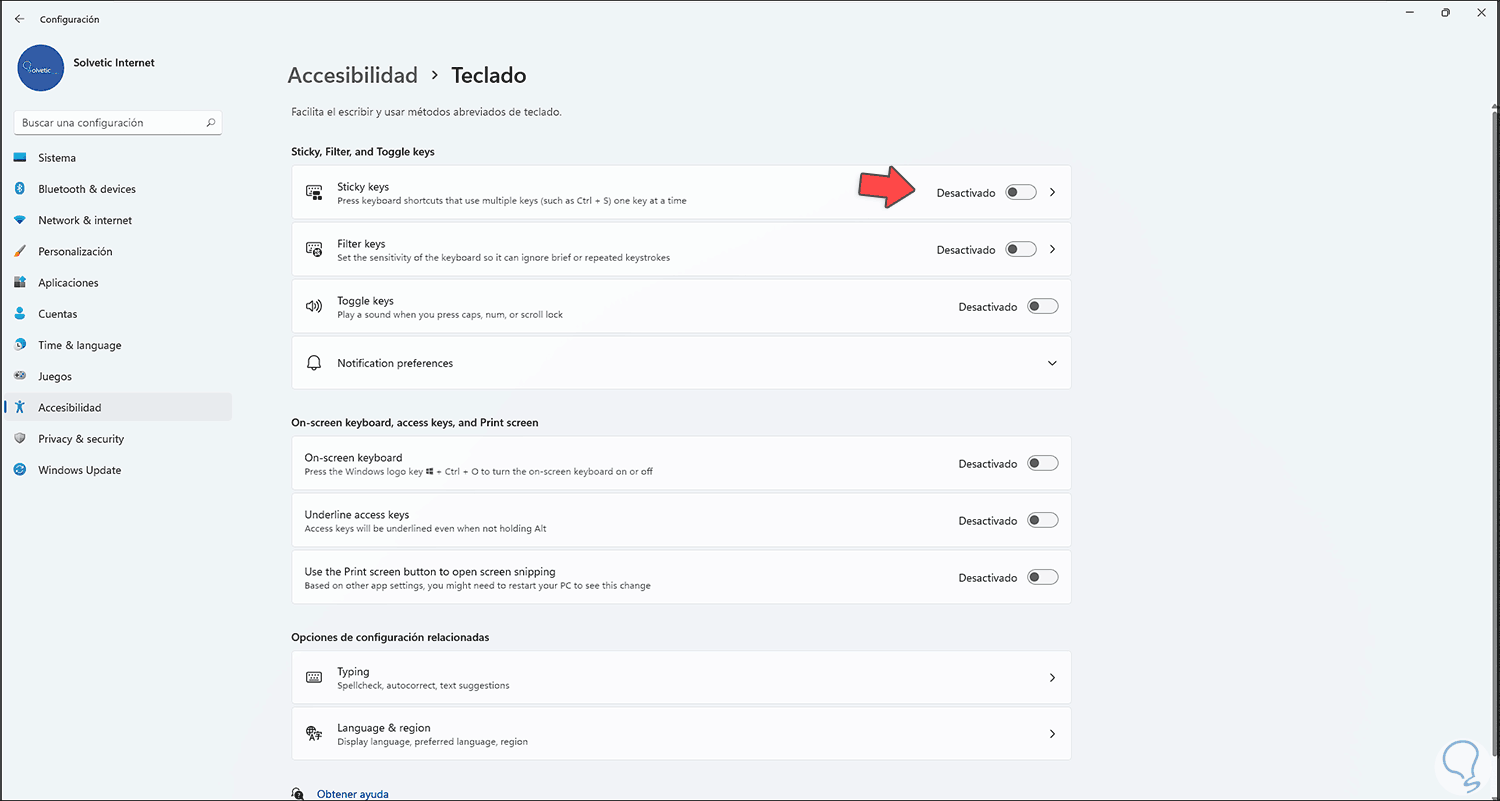This screenshot has width=1500, height=801.
Task: Click the search magnifier icon
Action: click(210, 123)
